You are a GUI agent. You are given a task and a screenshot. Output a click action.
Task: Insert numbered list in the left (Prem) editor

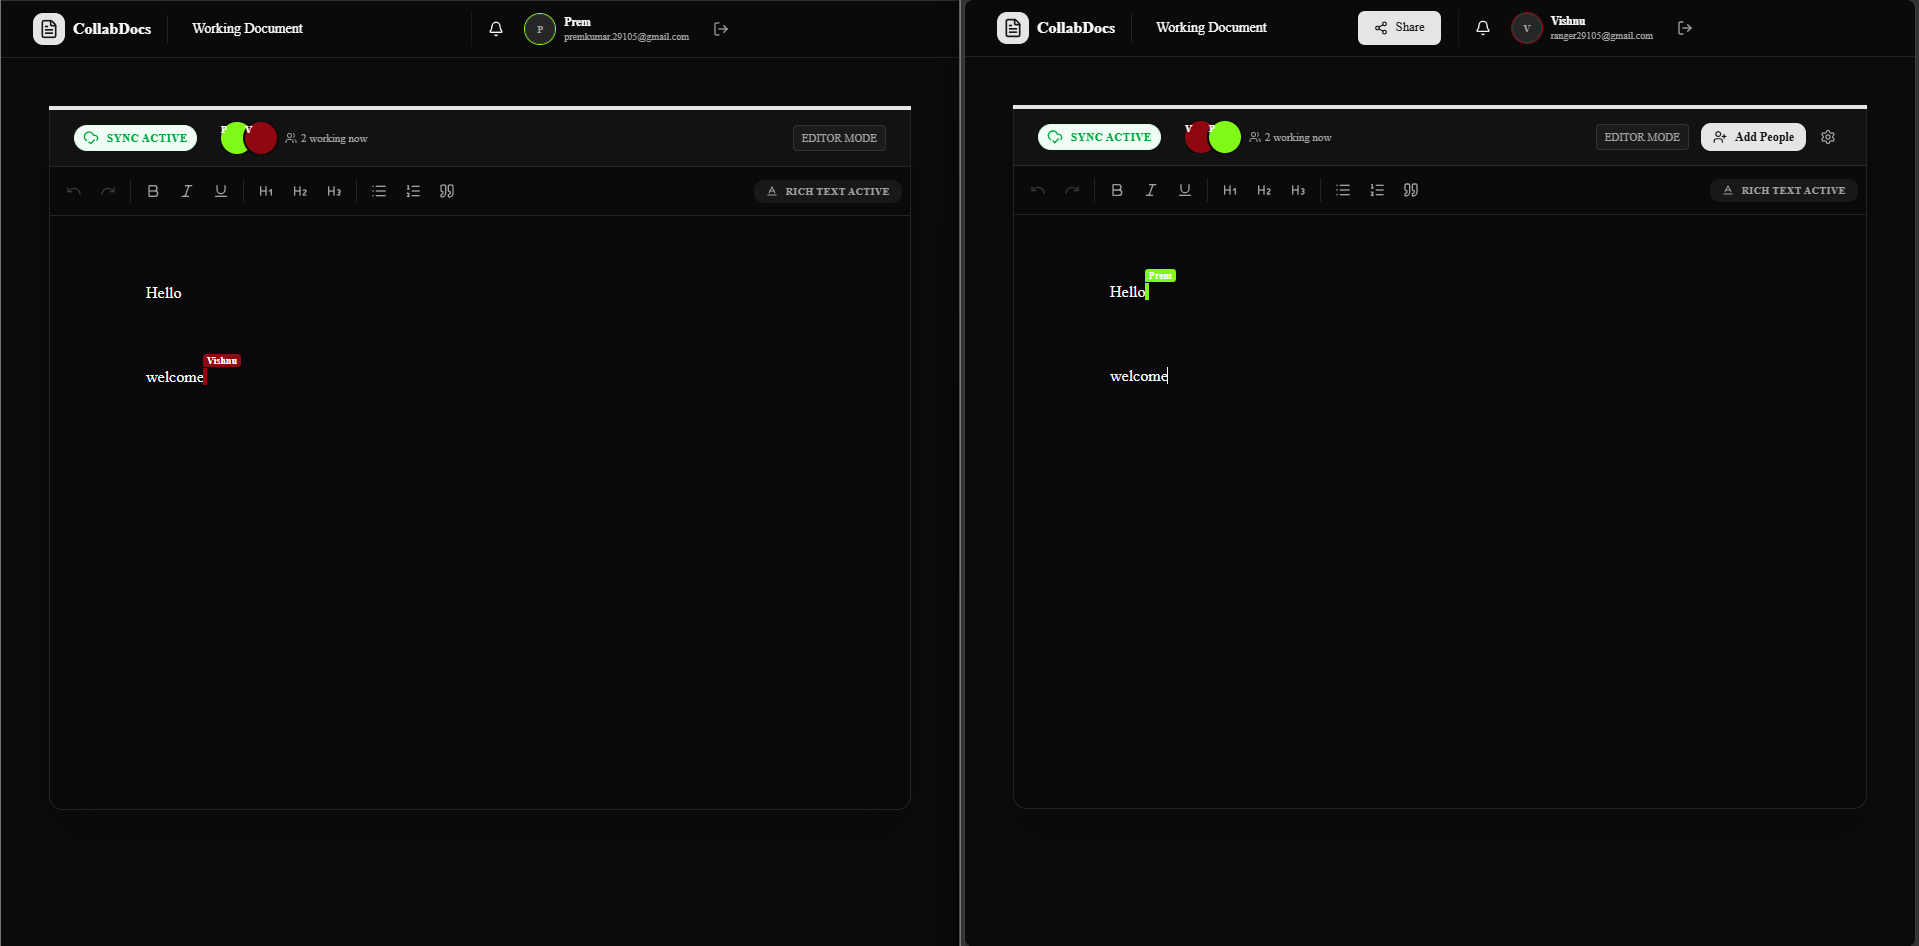413,191
